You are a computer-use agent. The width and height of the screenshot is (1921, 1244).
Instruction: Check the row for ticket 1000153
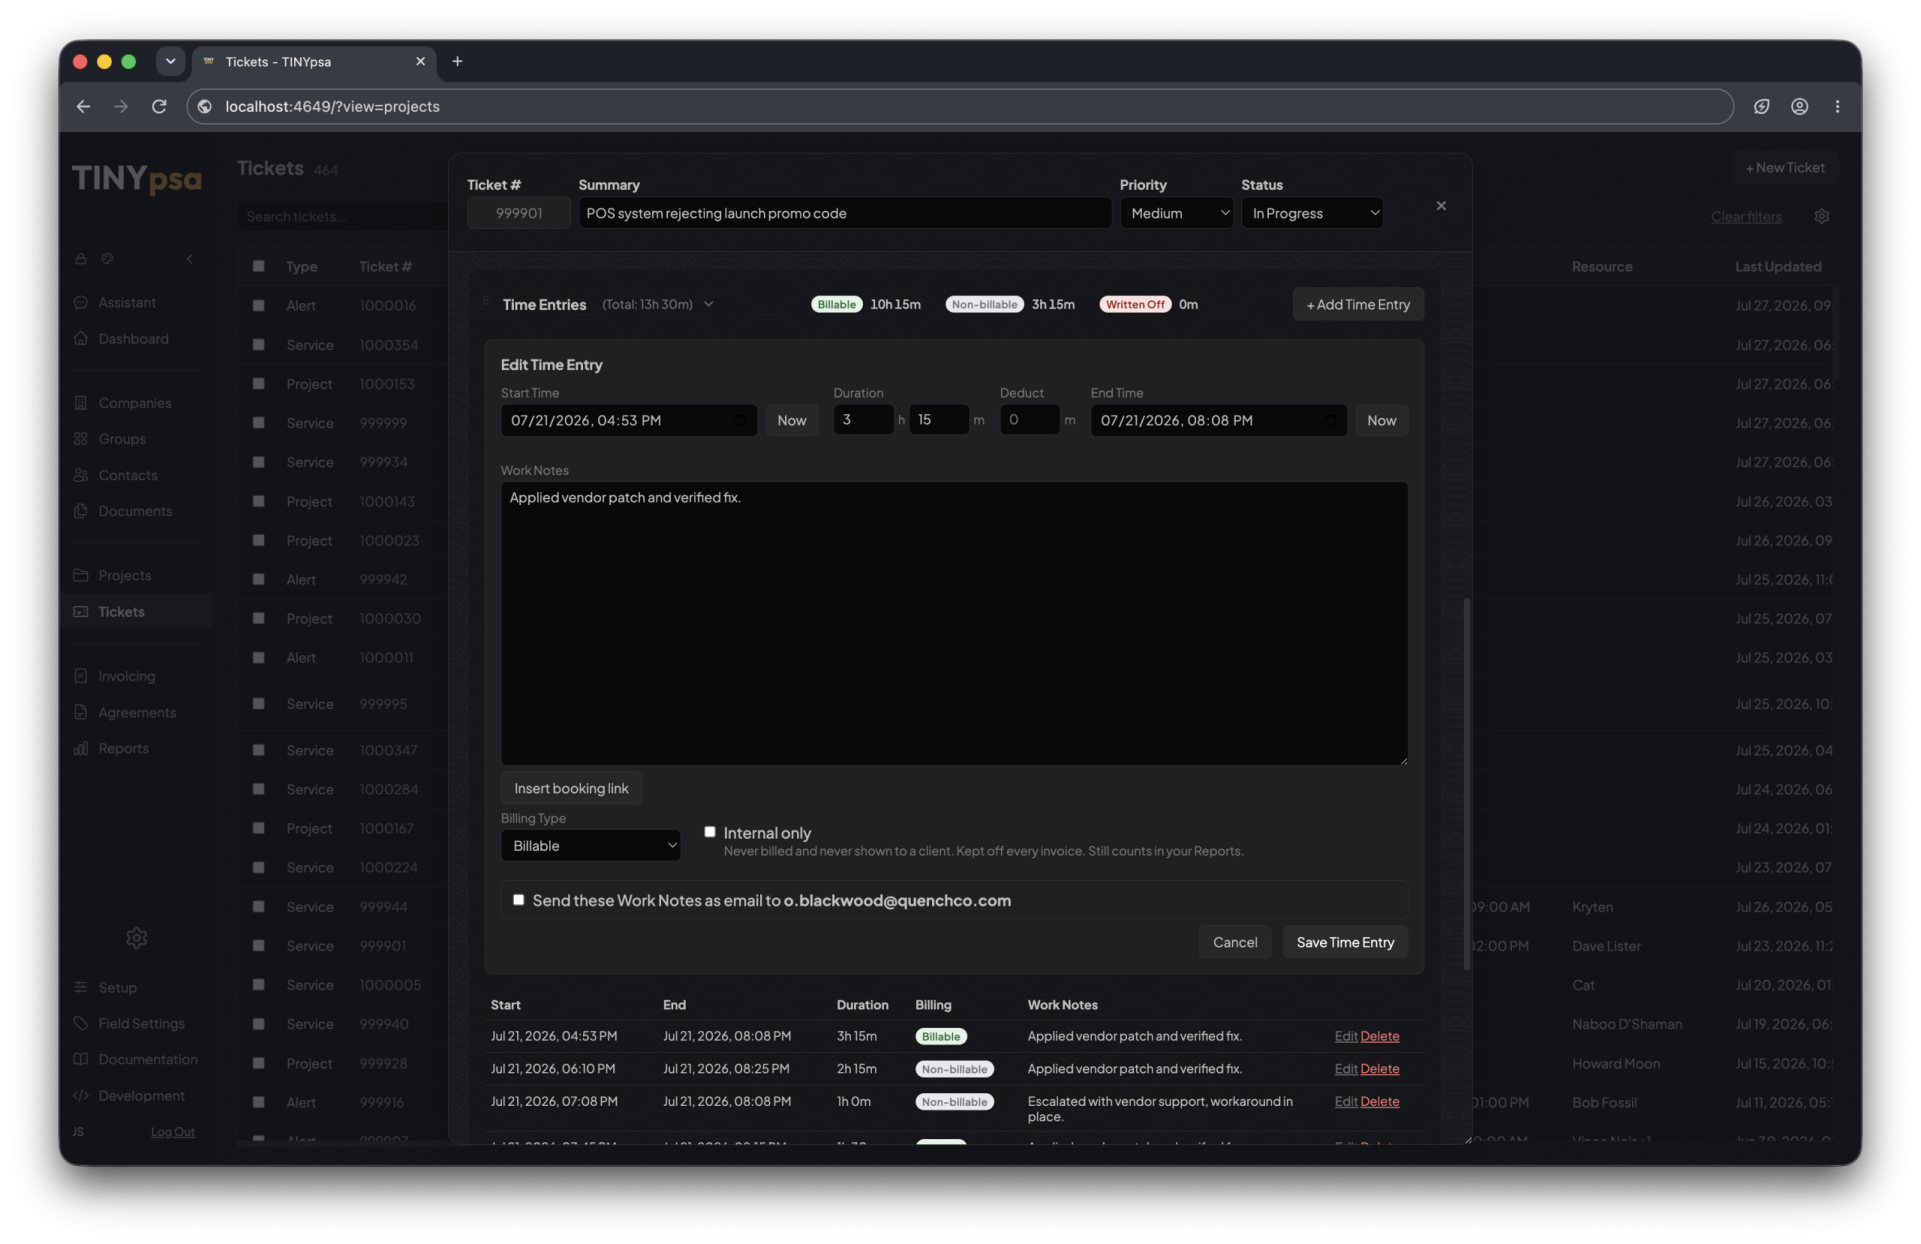pos(258,383)
